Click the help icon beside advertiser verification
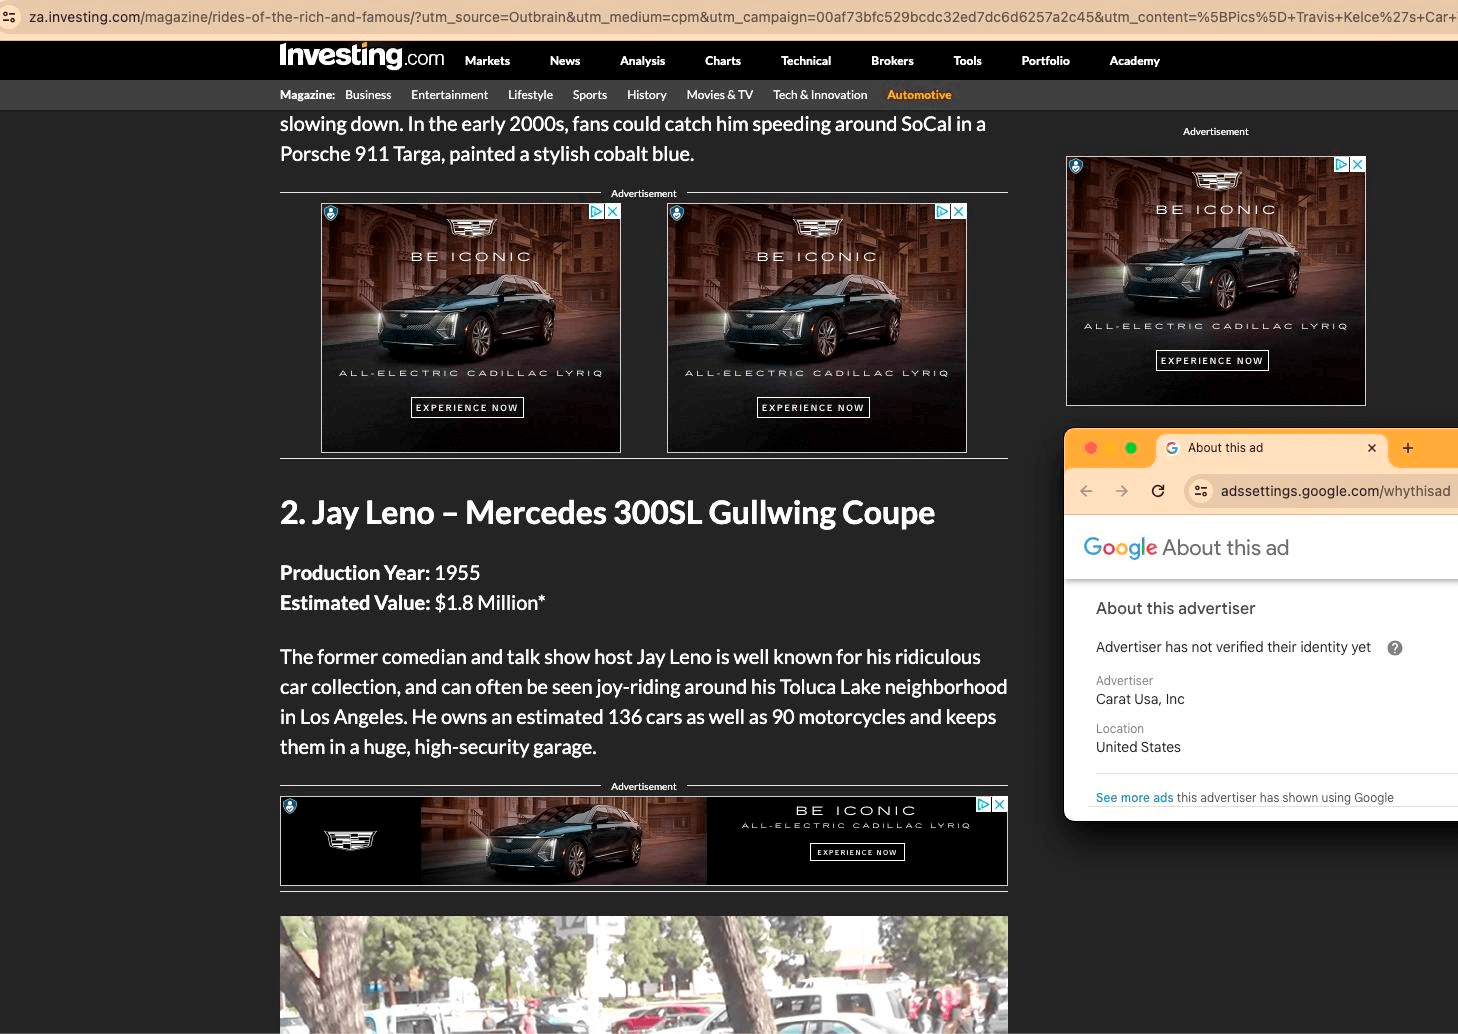The image size is (1458, 1034). (x=1395, y=648)
